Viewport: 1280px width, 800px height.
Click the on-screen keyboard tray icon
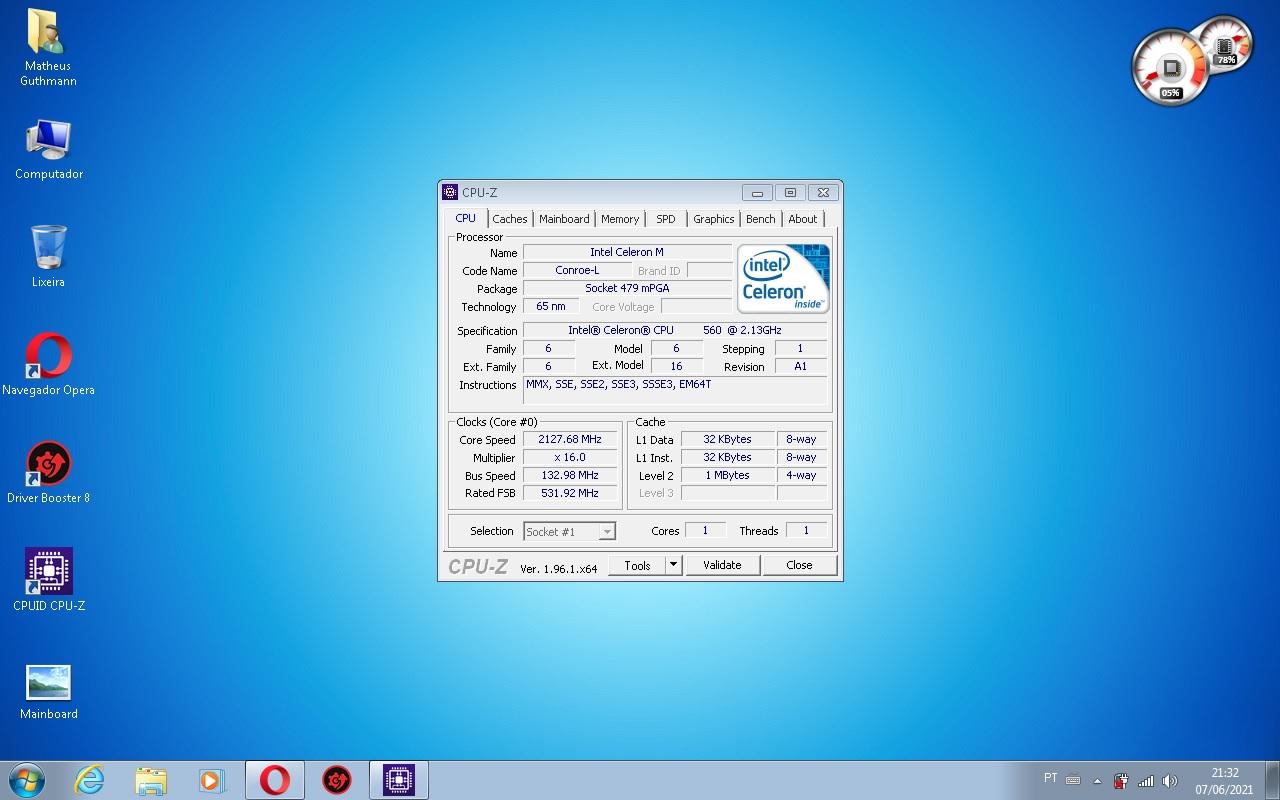[1073, 780]
